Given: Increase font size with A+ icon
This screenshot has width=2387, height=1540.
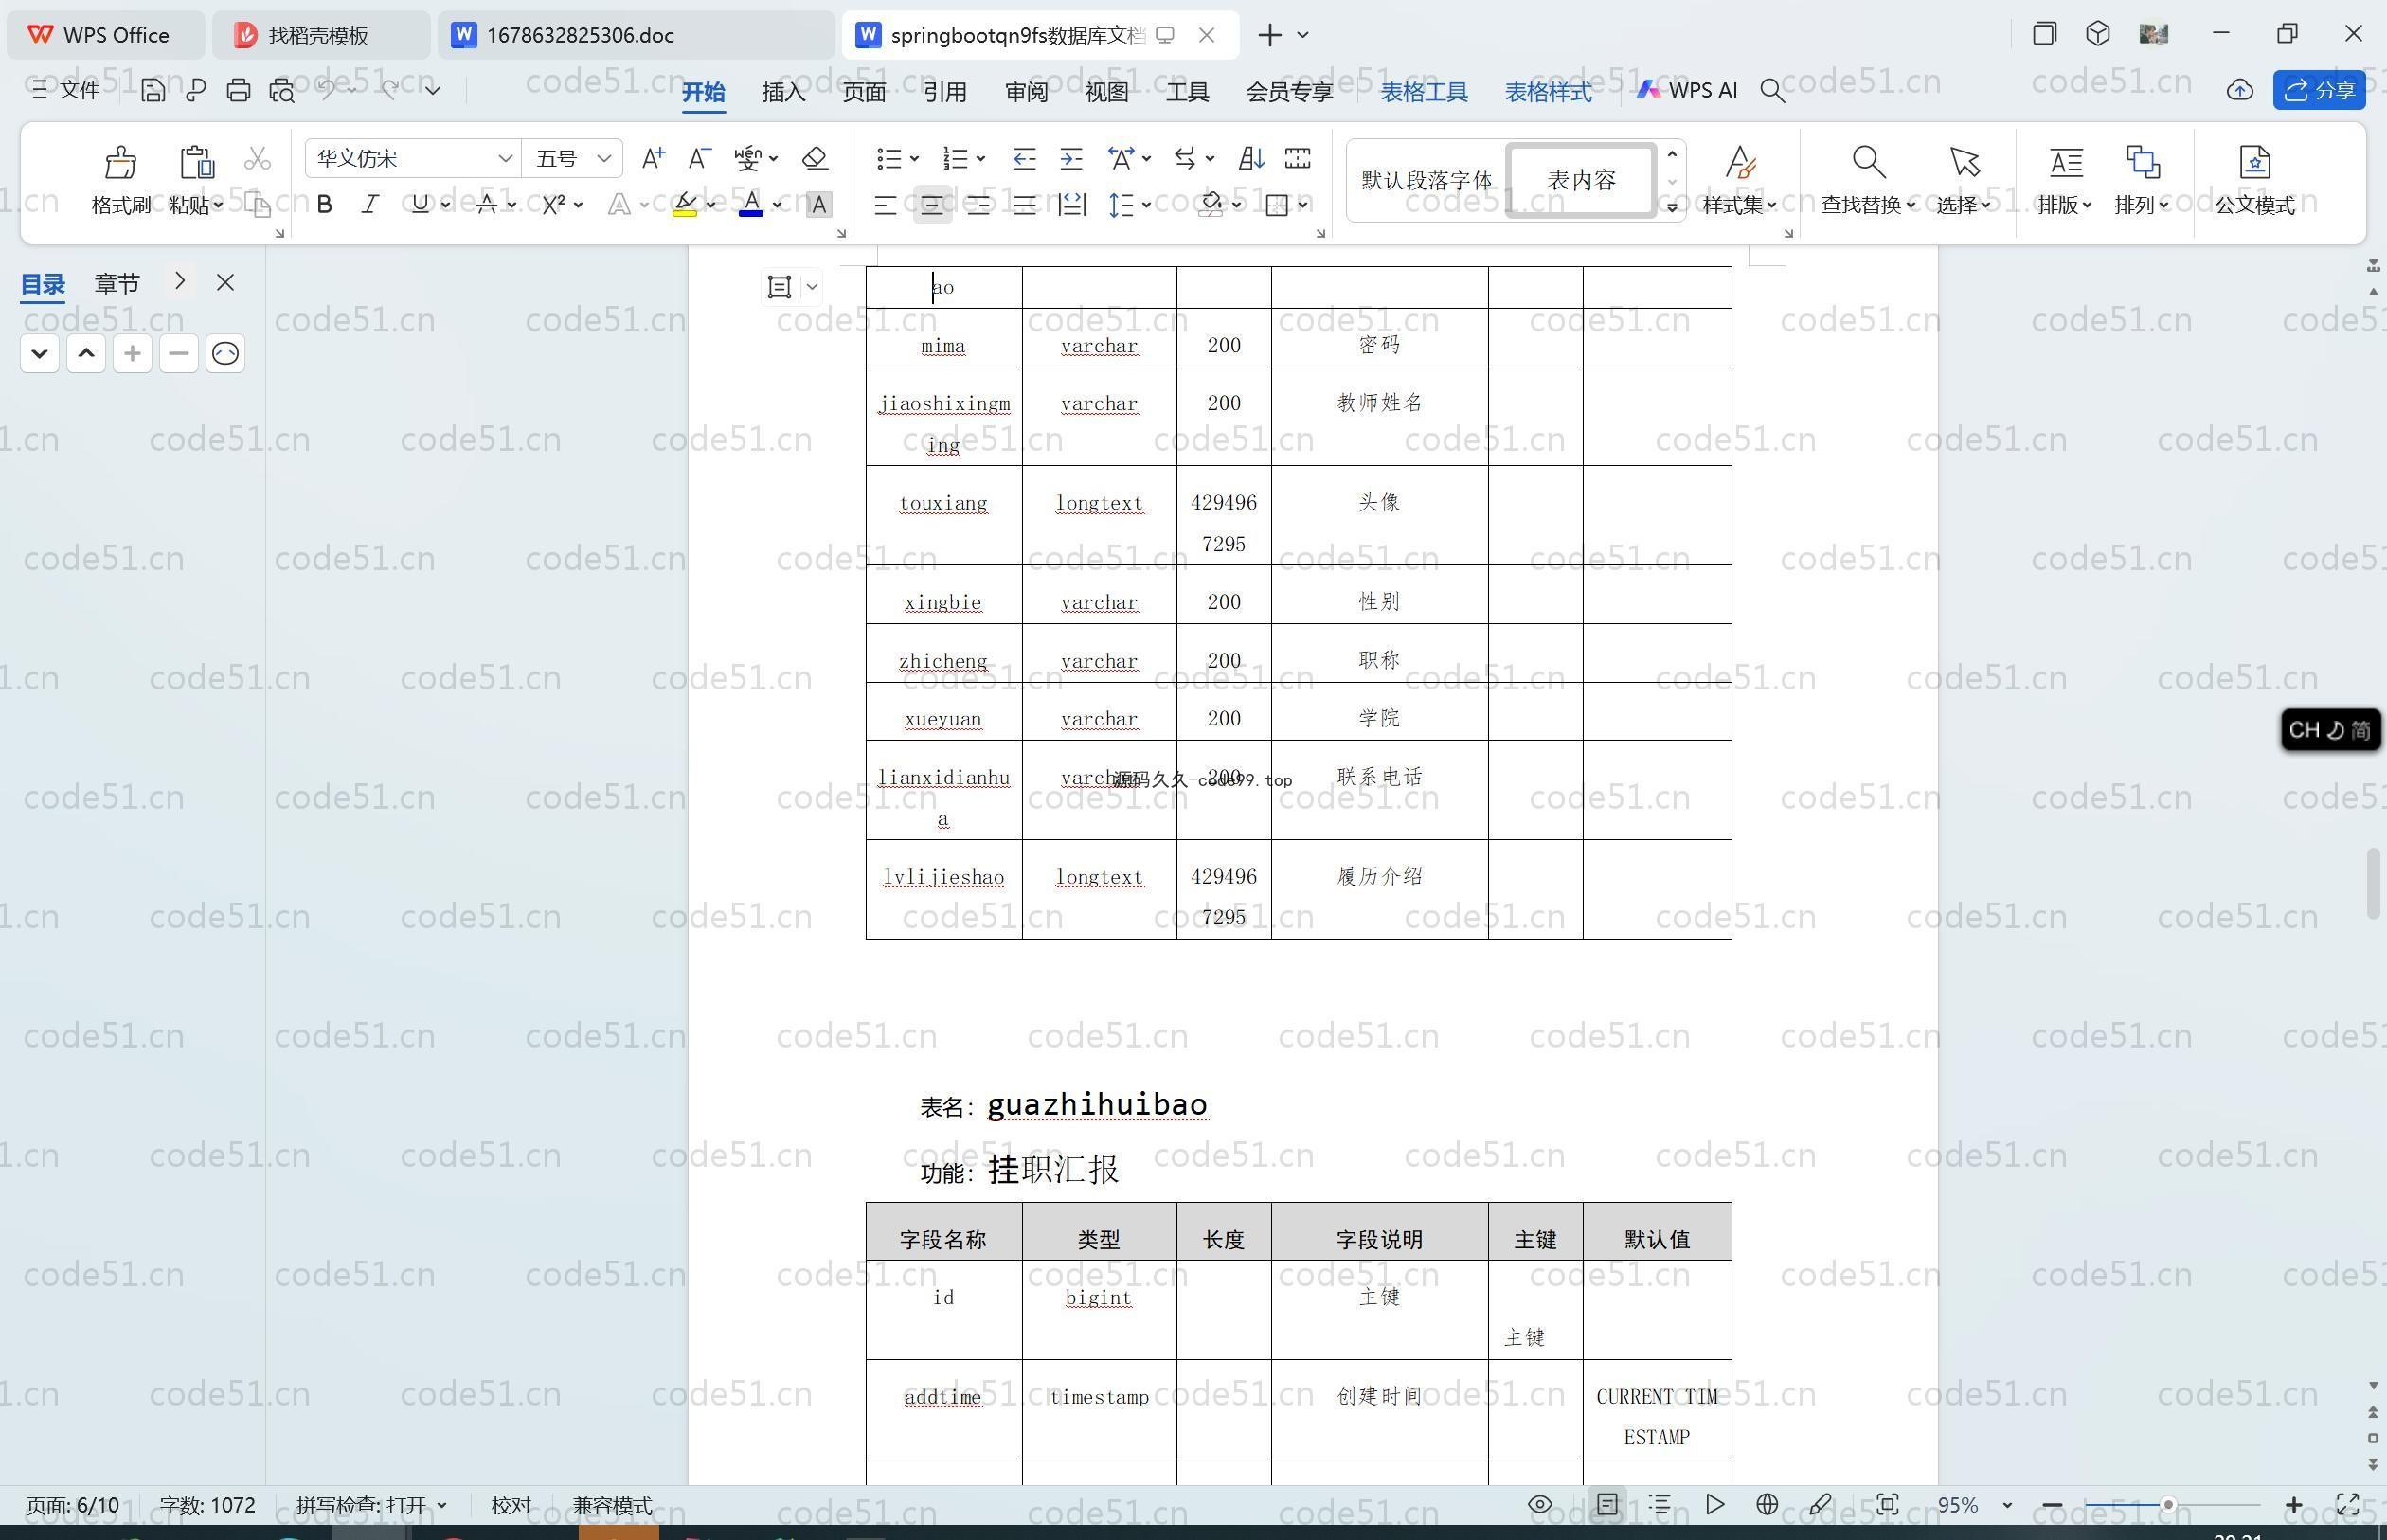Looking at the screenshot, I should (x=653, y=158).
